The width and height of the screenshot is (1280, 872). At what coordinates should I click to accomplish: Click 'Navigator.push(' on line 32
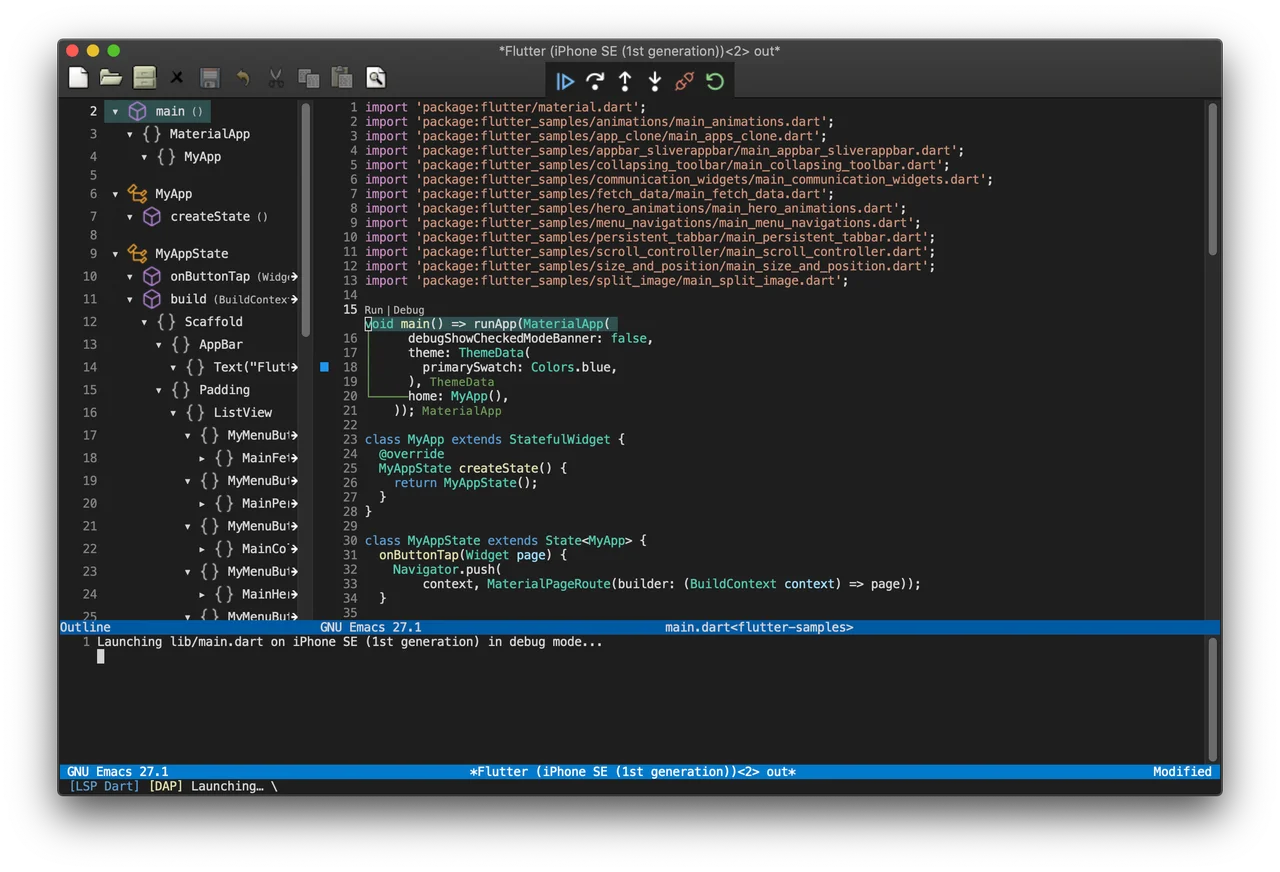click(447, 569)
